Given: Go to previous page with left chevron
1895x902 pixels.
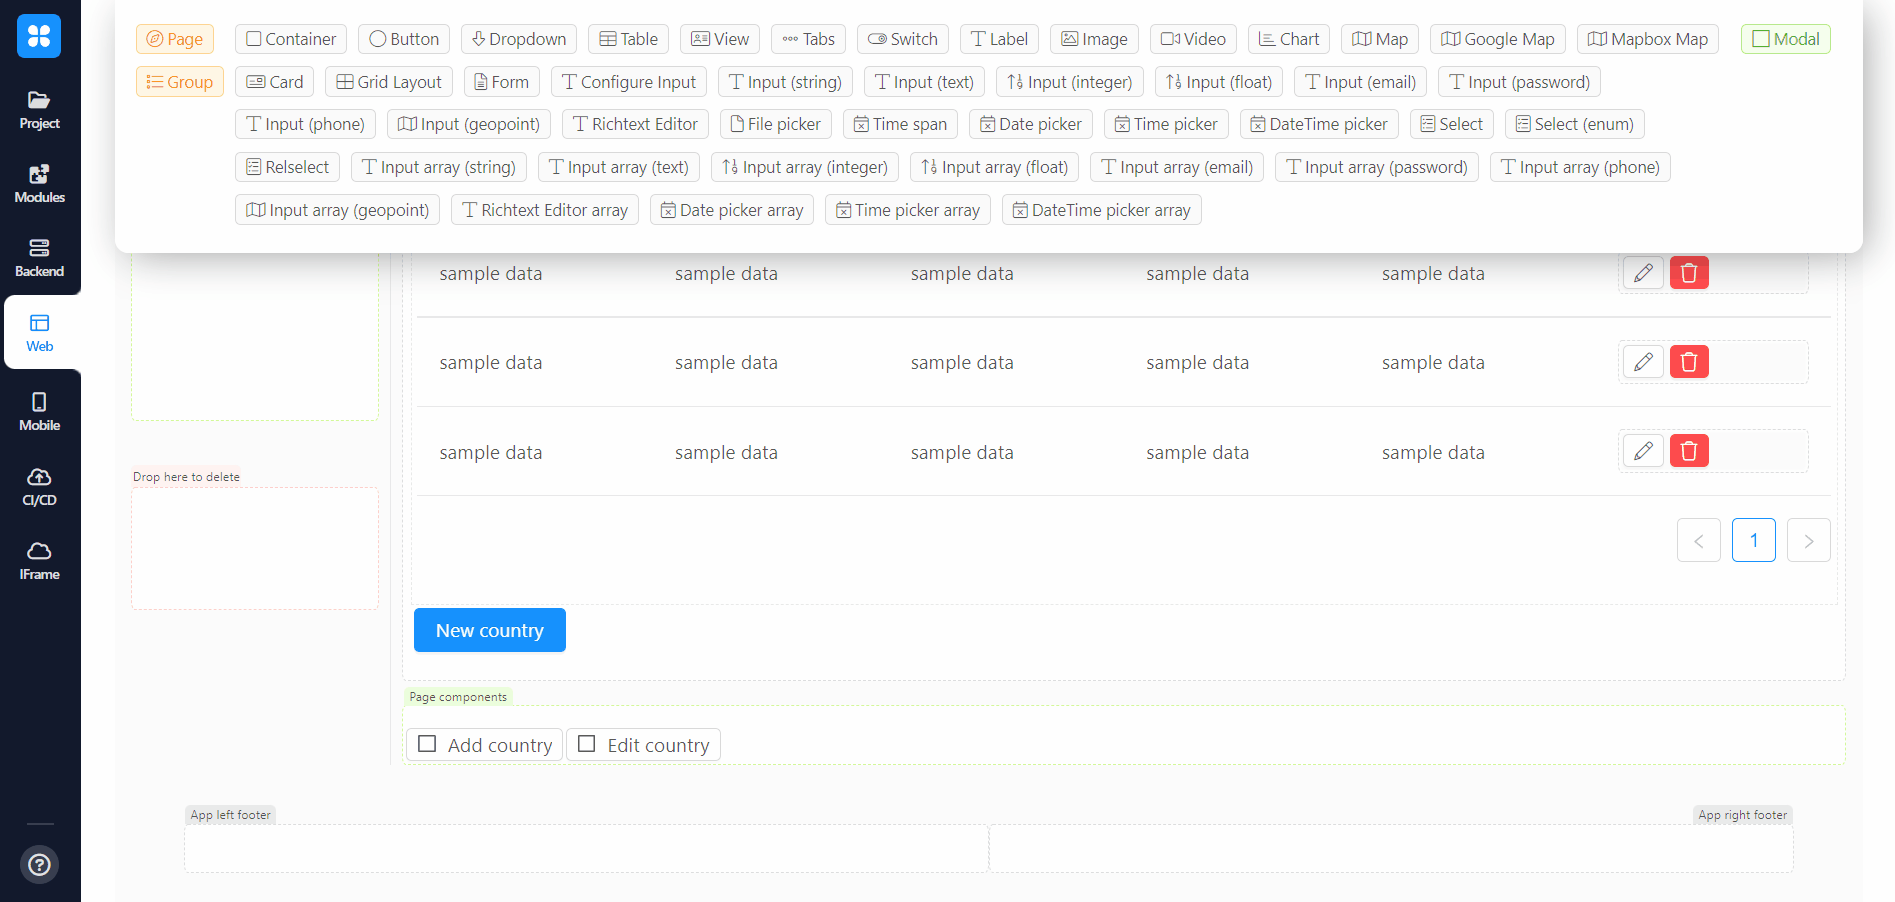Looking at the screenshot, I should coord(1698,540).
